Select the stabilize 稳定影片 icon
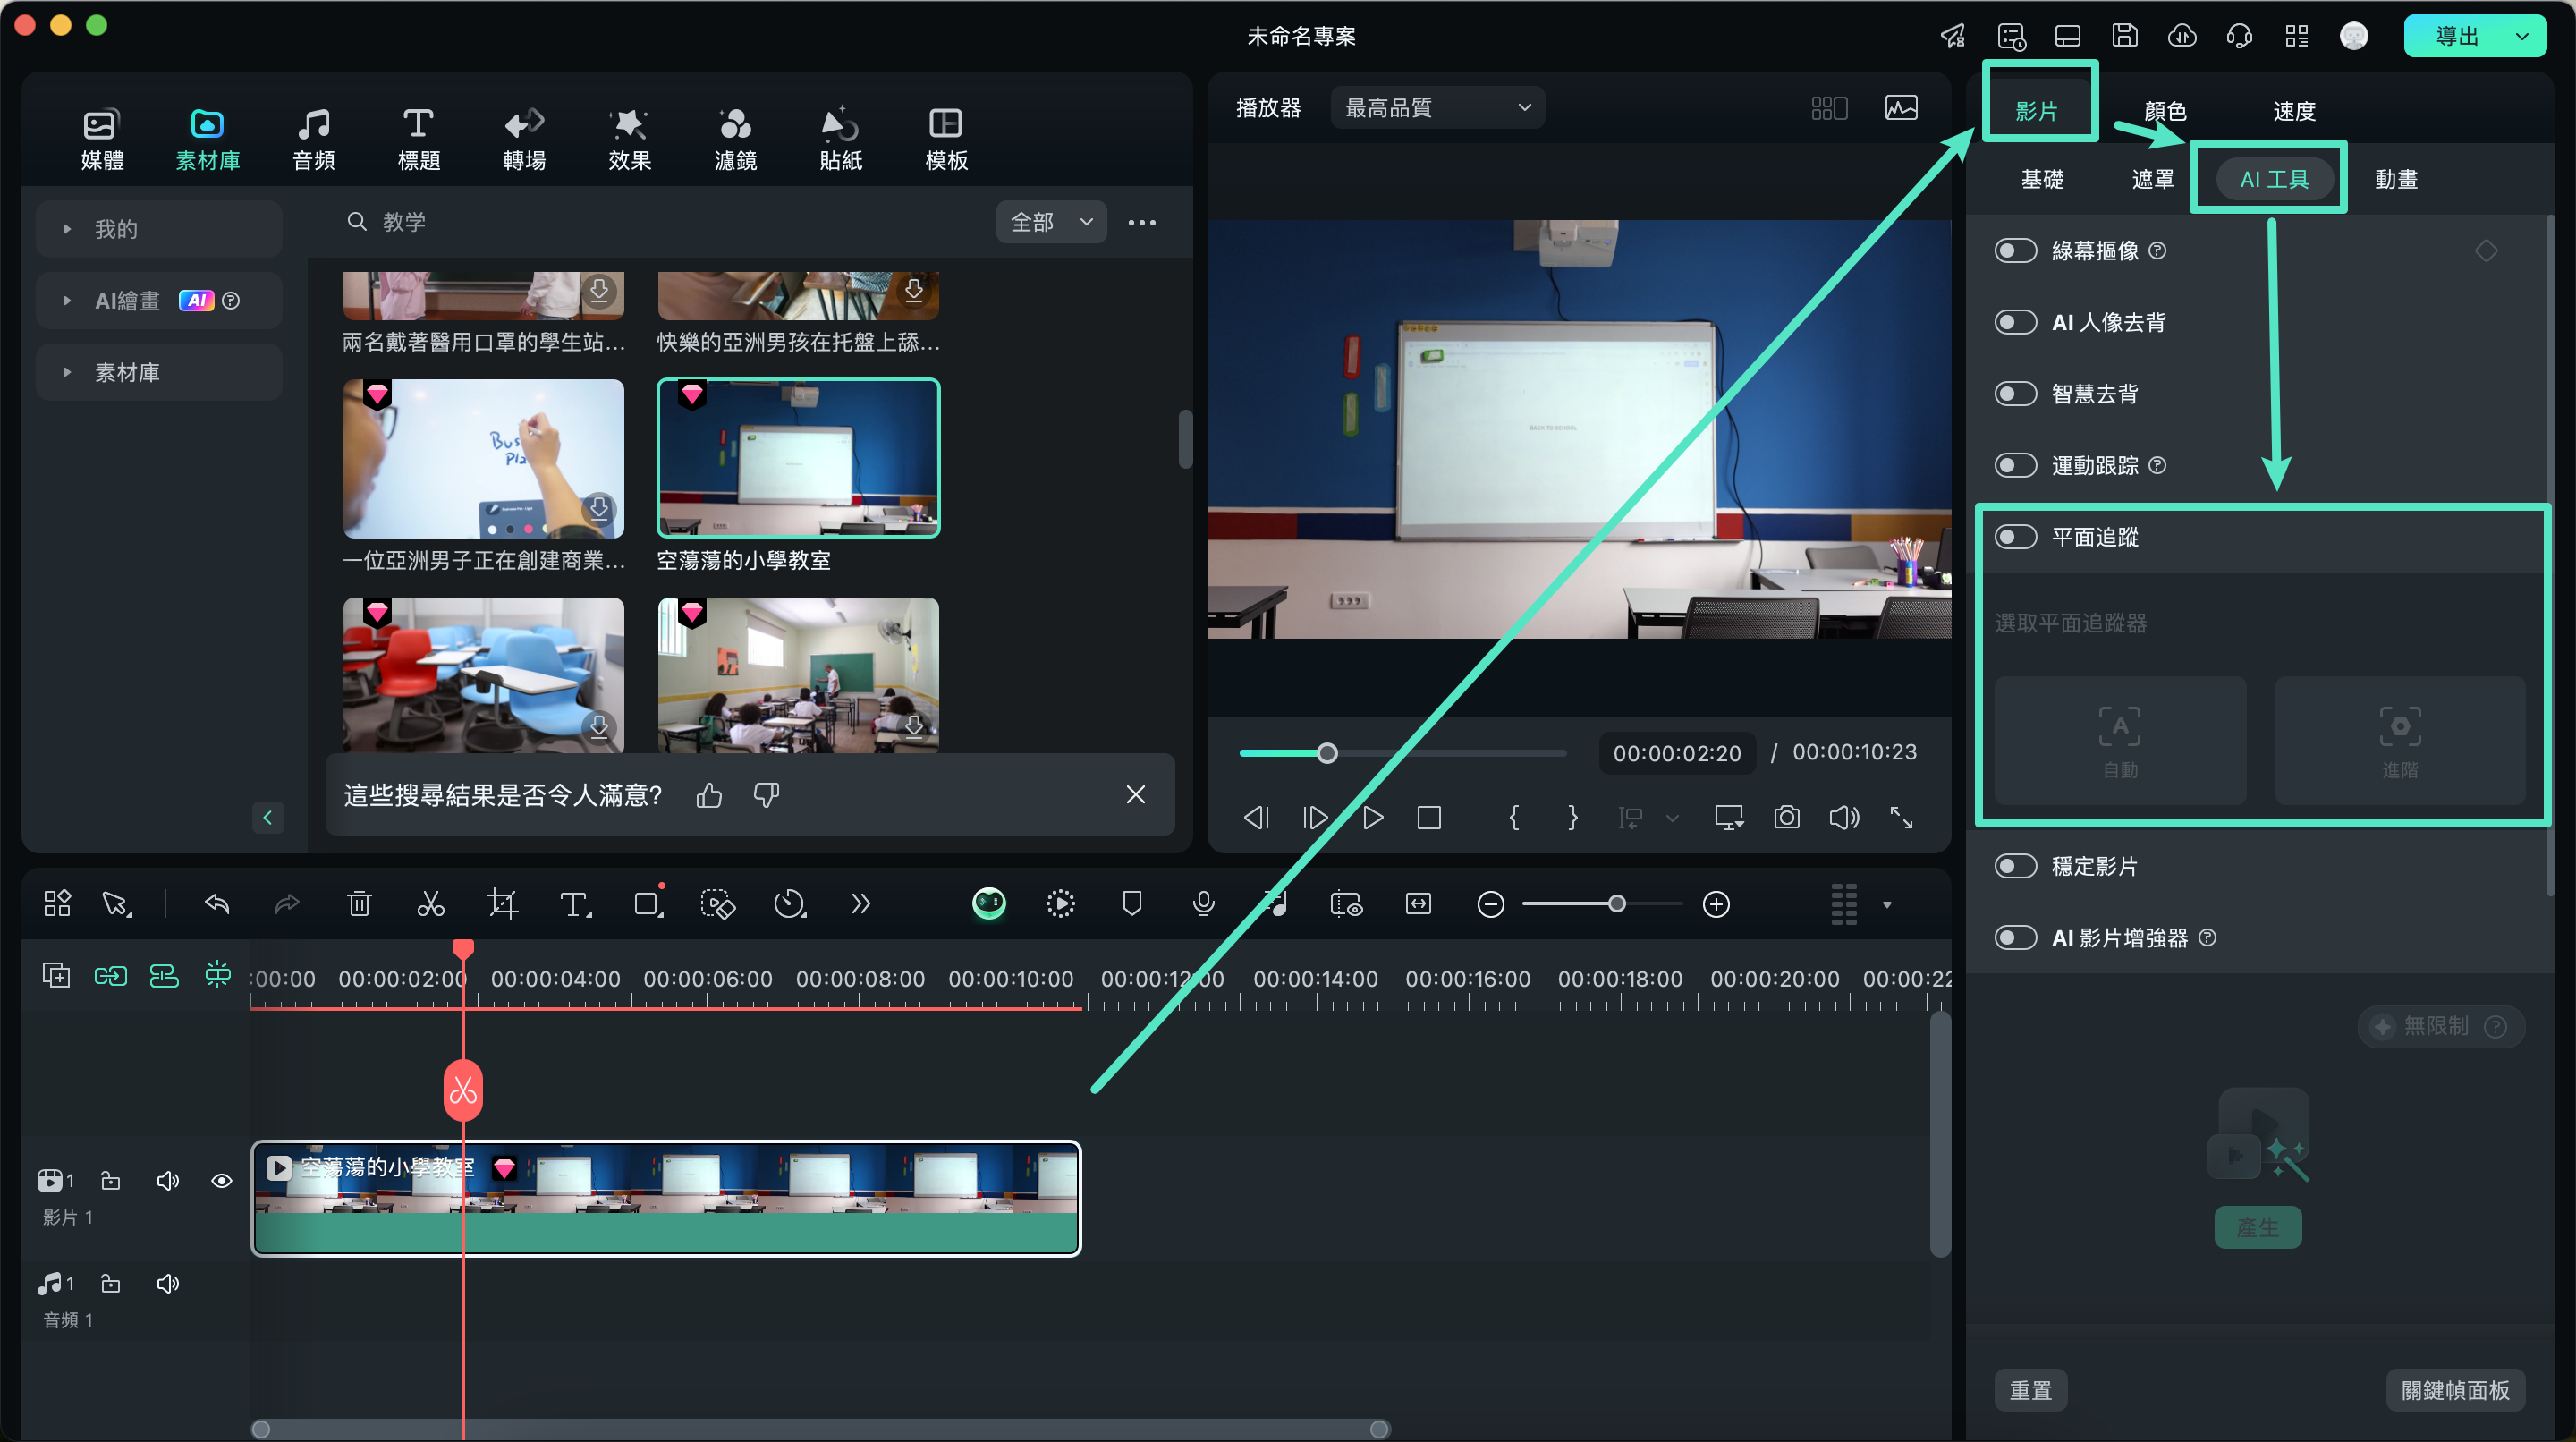The image size is (2576, 1442). (2015, 865)
